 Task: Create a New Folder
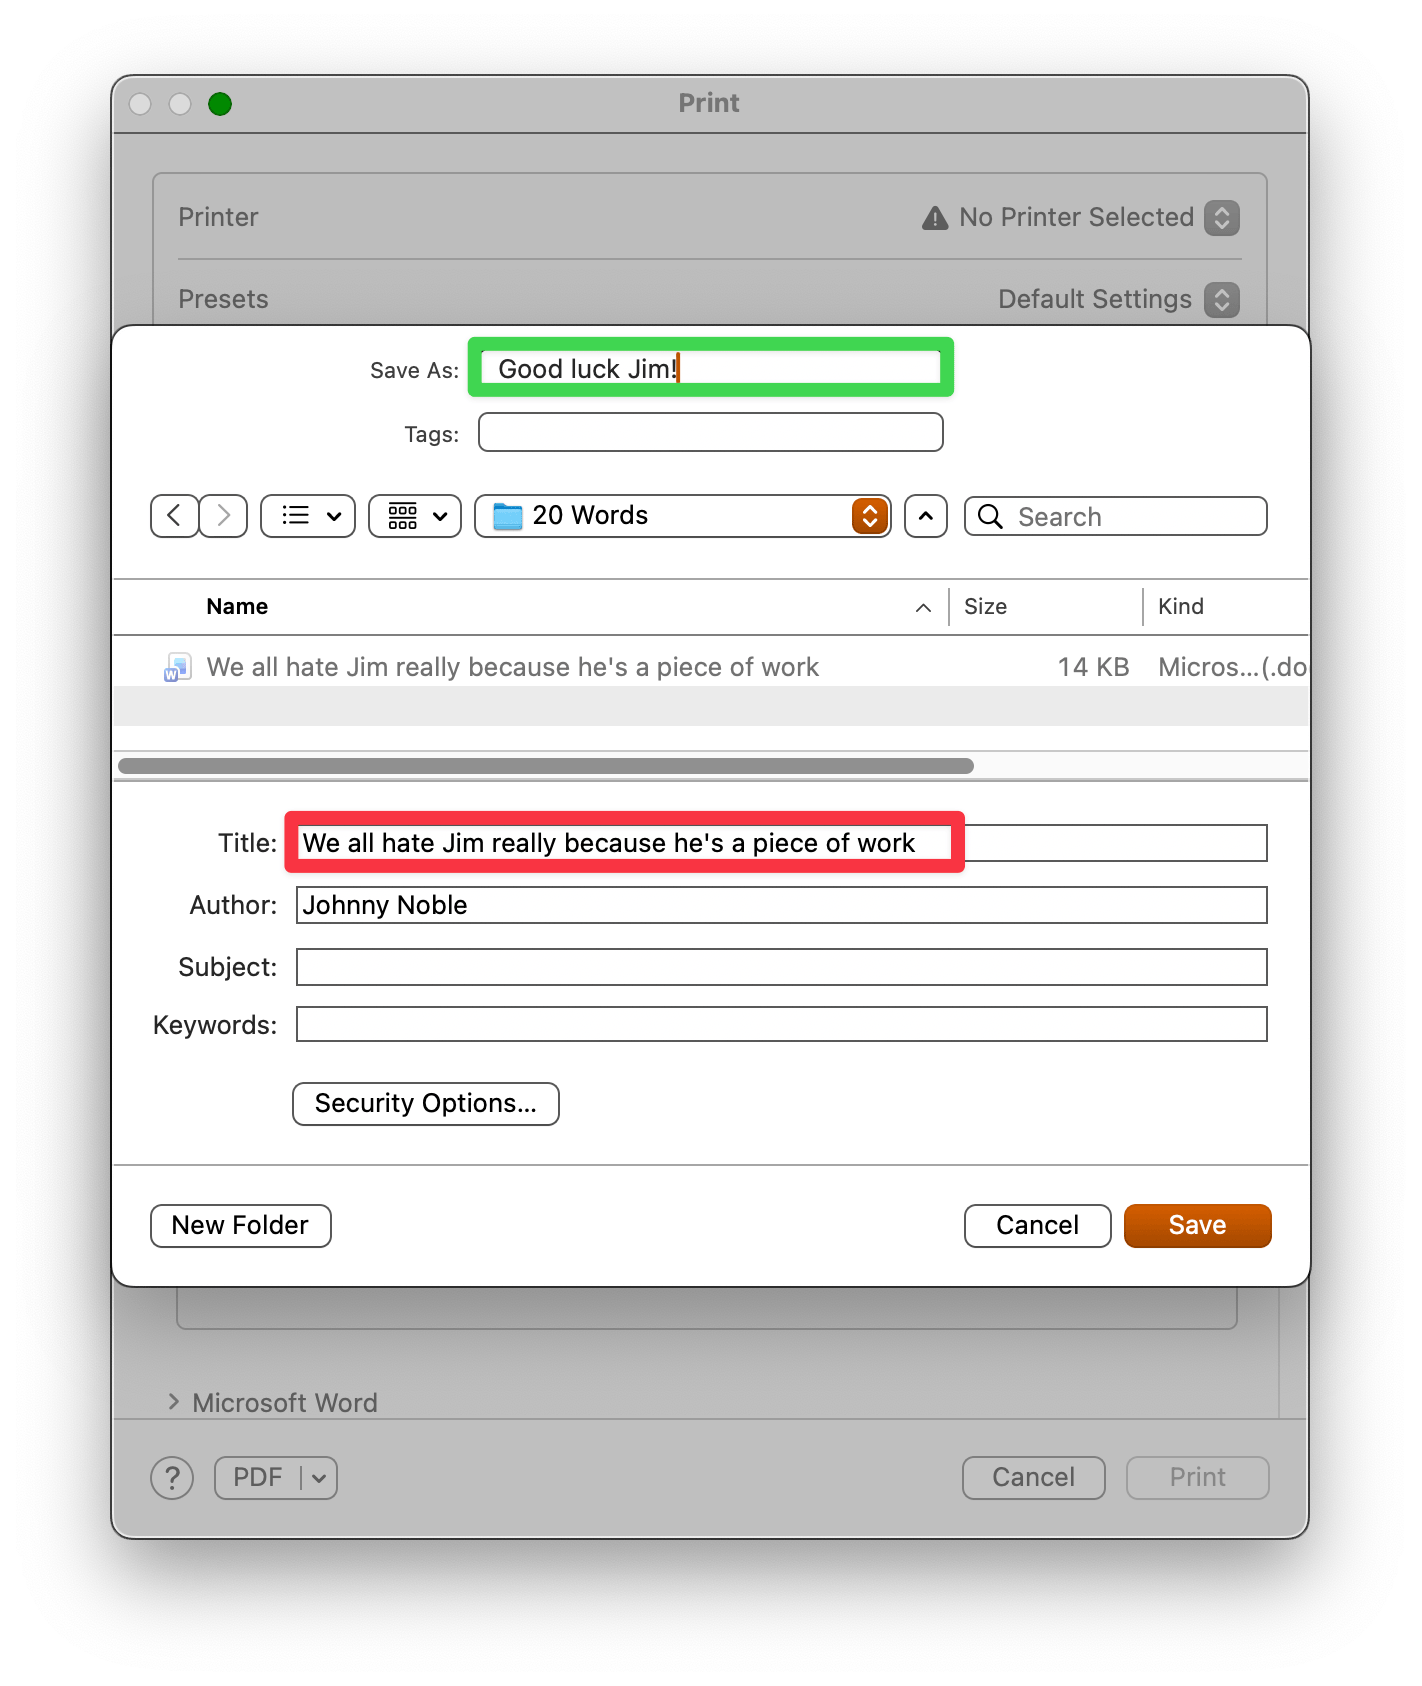241,1226
